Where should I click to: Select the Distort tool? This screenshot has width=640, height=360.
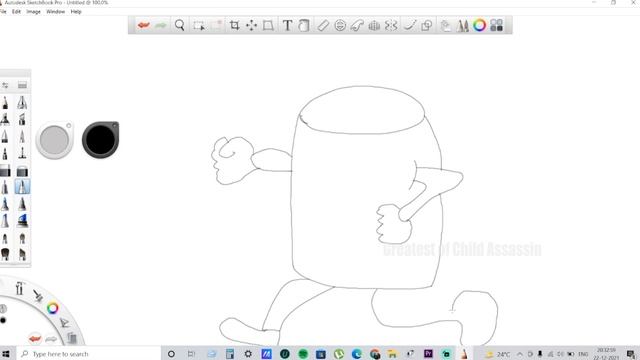pyautogui.click(x=268, y=25)
